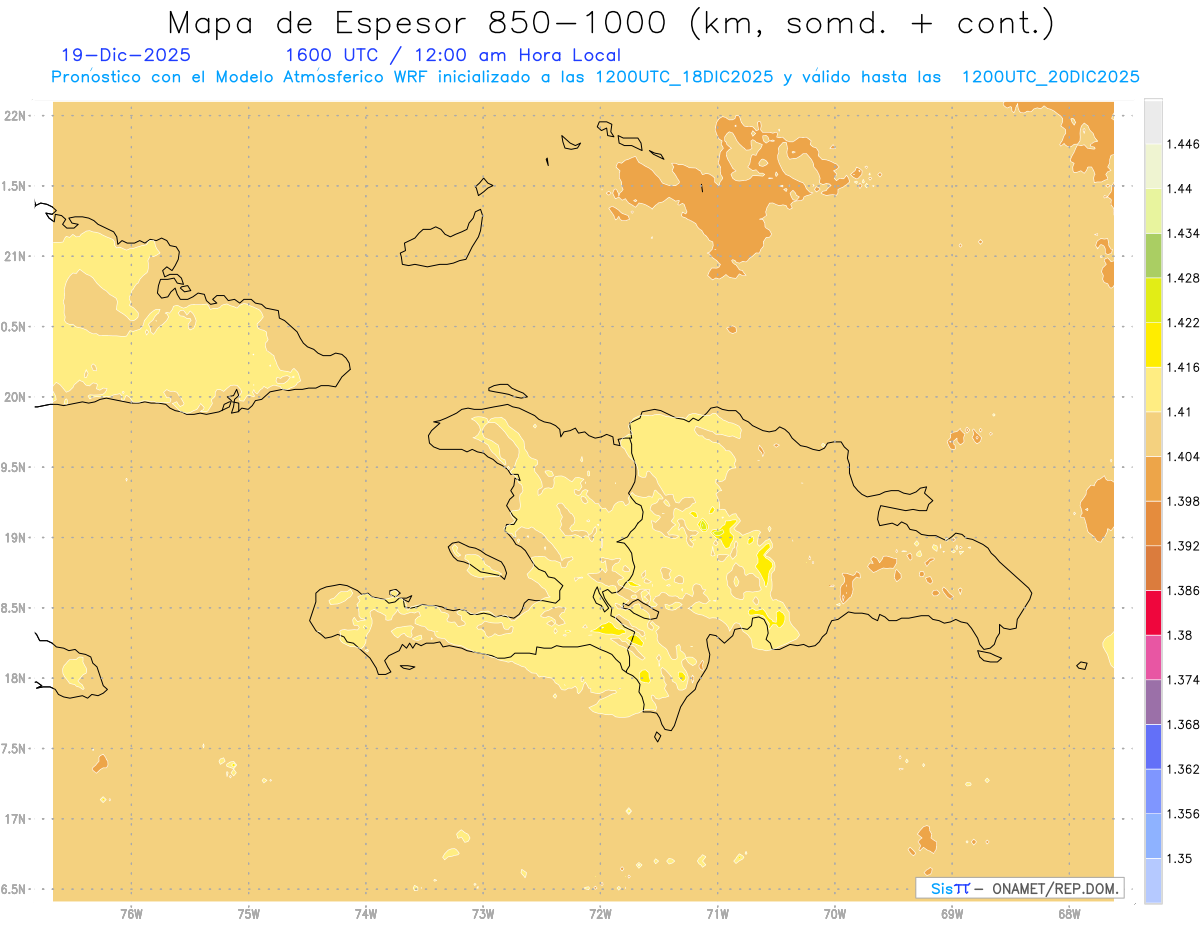Click the '68W' longitude label

1069,914
